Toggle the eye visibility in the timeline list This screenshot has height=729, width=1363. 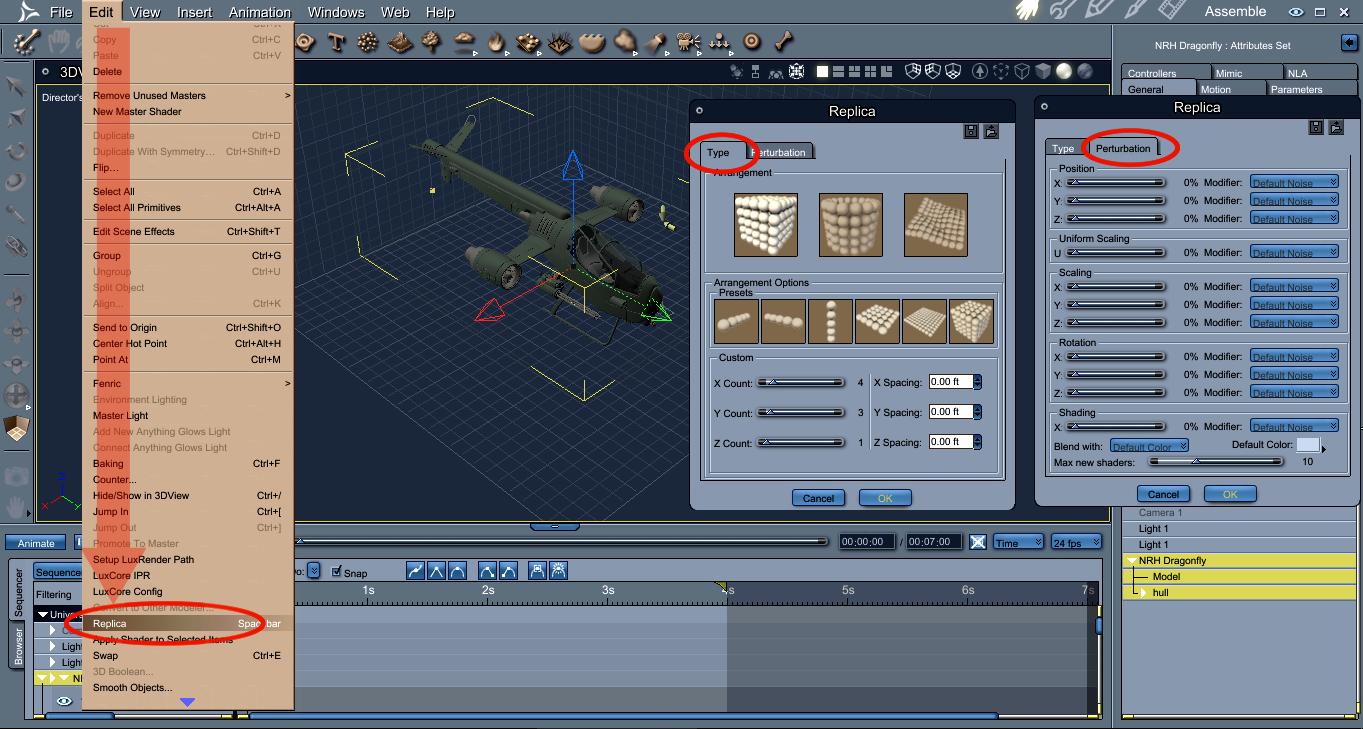click(64, 701)
